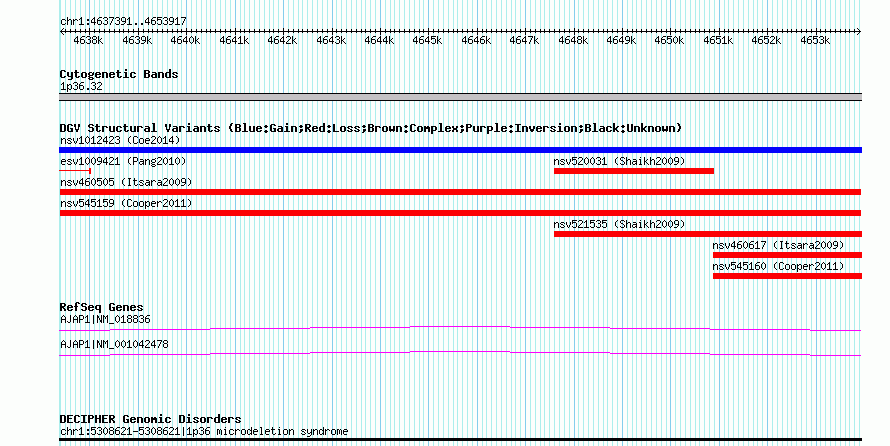This screenshot has height=446, width=890.
Task: Click the 4650k ruler tick label
Action: pyautogui.click(x=669, y=41)
